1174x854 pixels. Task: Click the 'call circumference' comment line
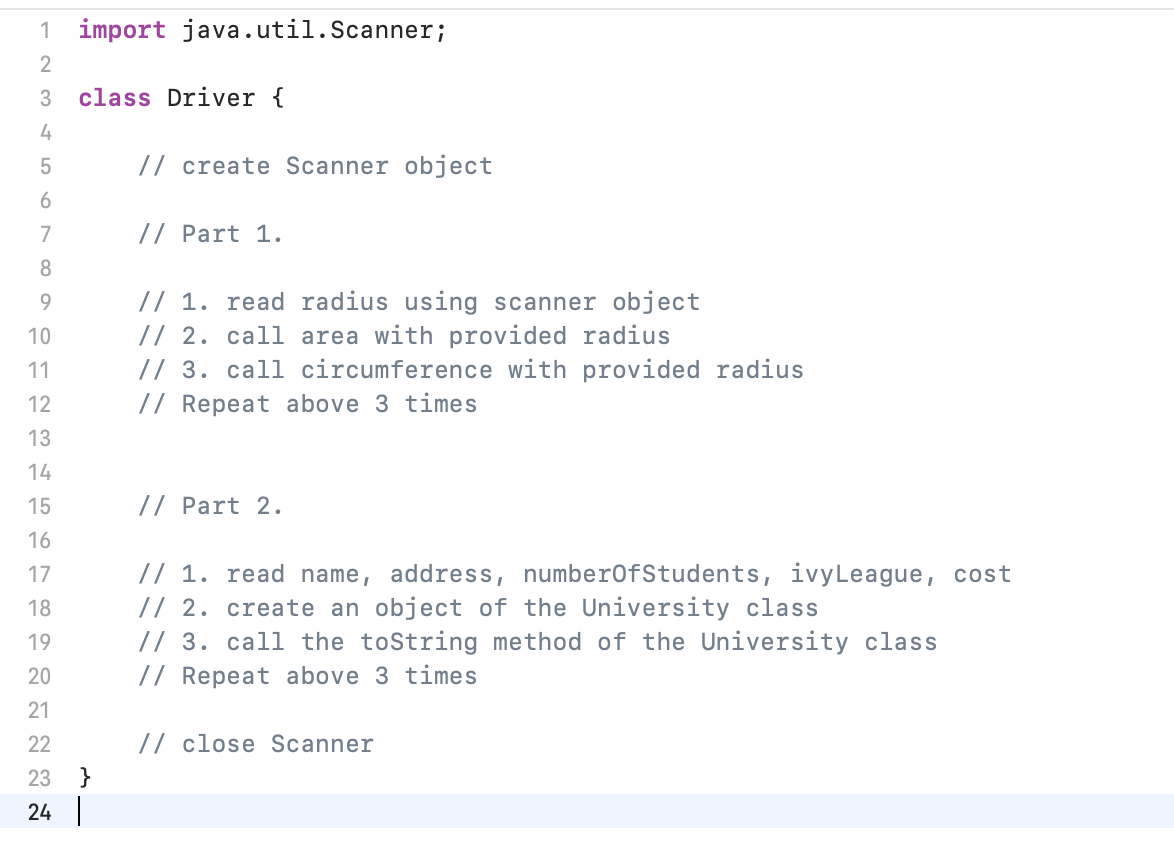(x=470, y=370)
